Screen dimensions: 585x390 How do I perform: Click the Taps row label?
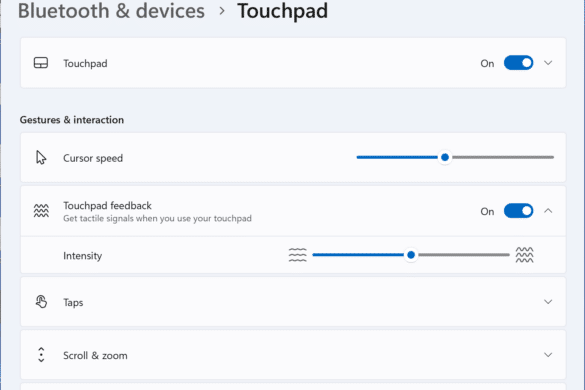pos(73,302)
